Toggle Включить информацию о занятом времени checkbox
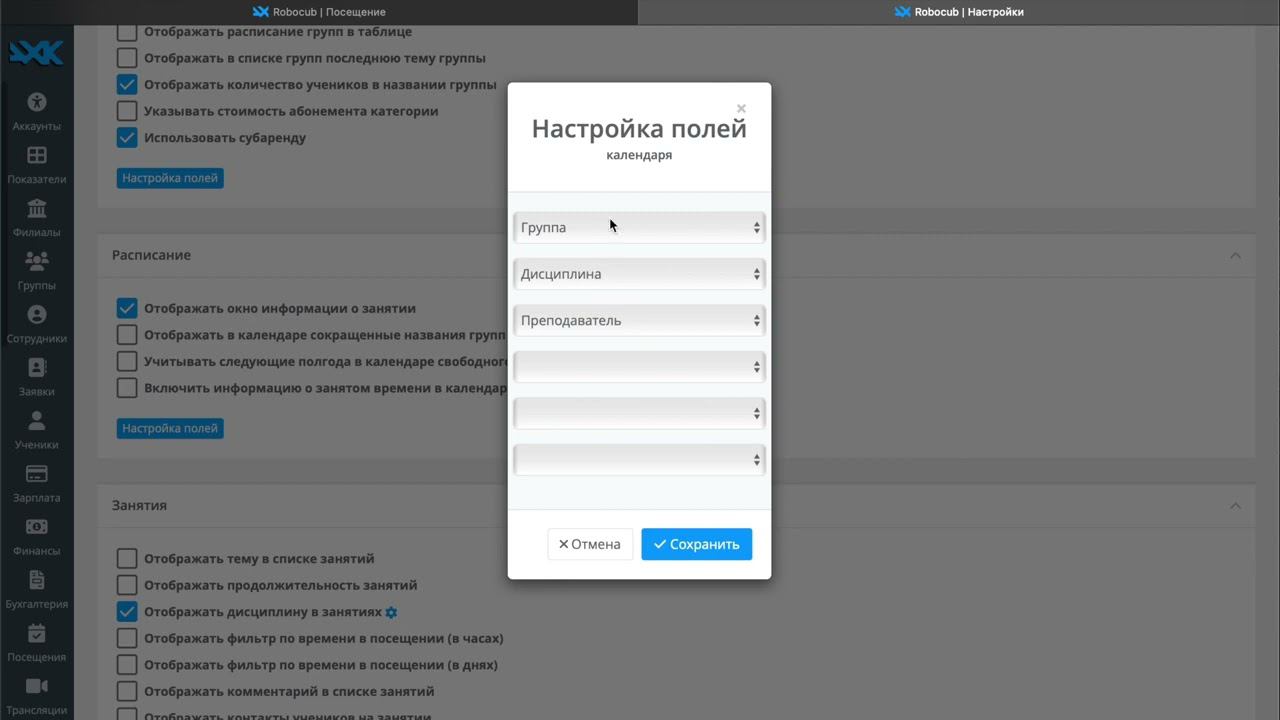 [x=127, y=388]
